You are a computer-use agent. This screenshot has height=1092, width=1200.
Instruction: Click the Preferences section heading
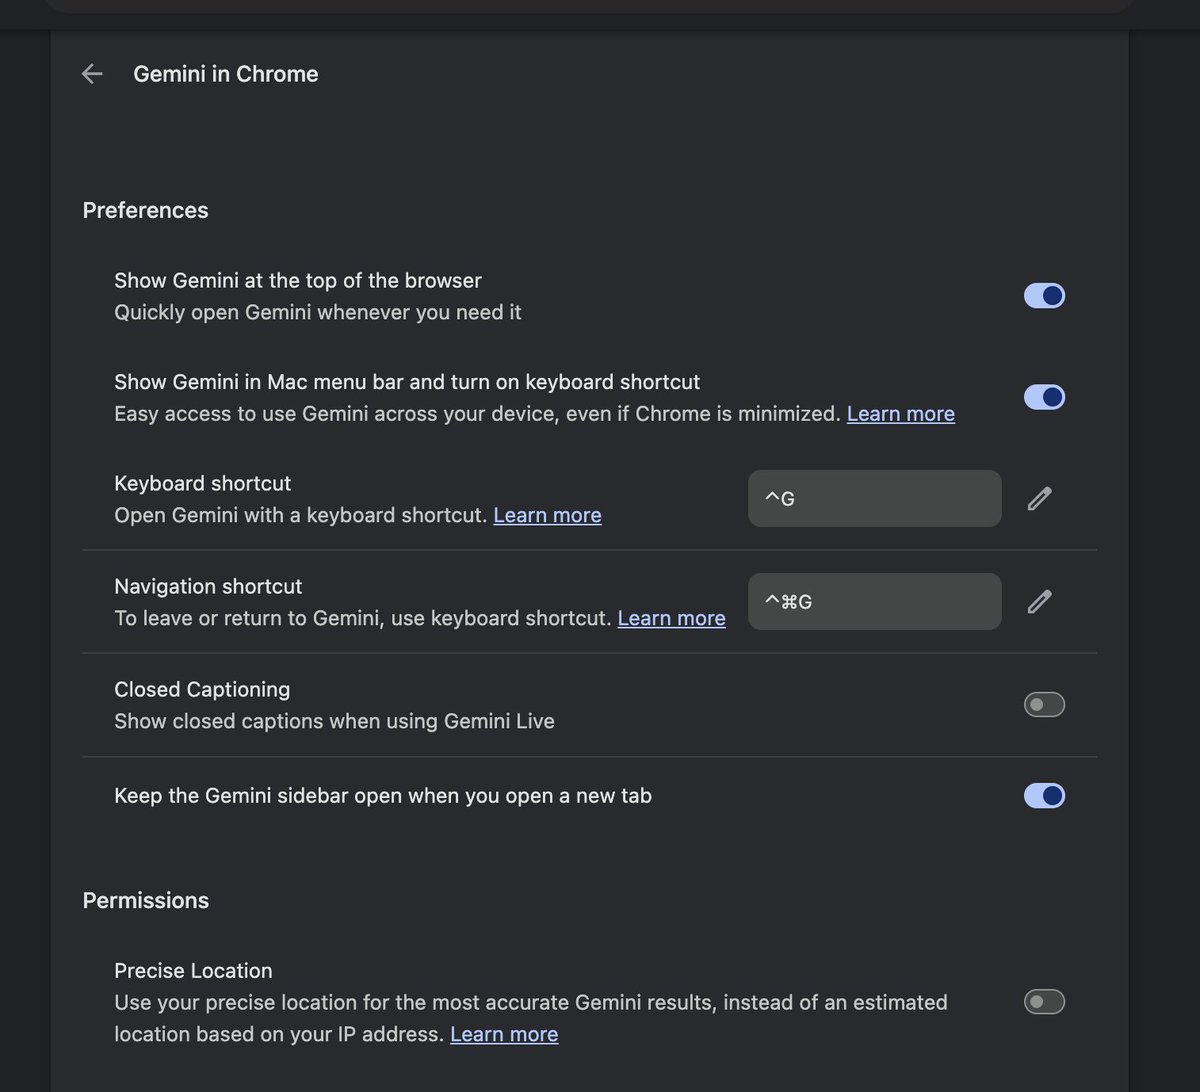point(146,210)
